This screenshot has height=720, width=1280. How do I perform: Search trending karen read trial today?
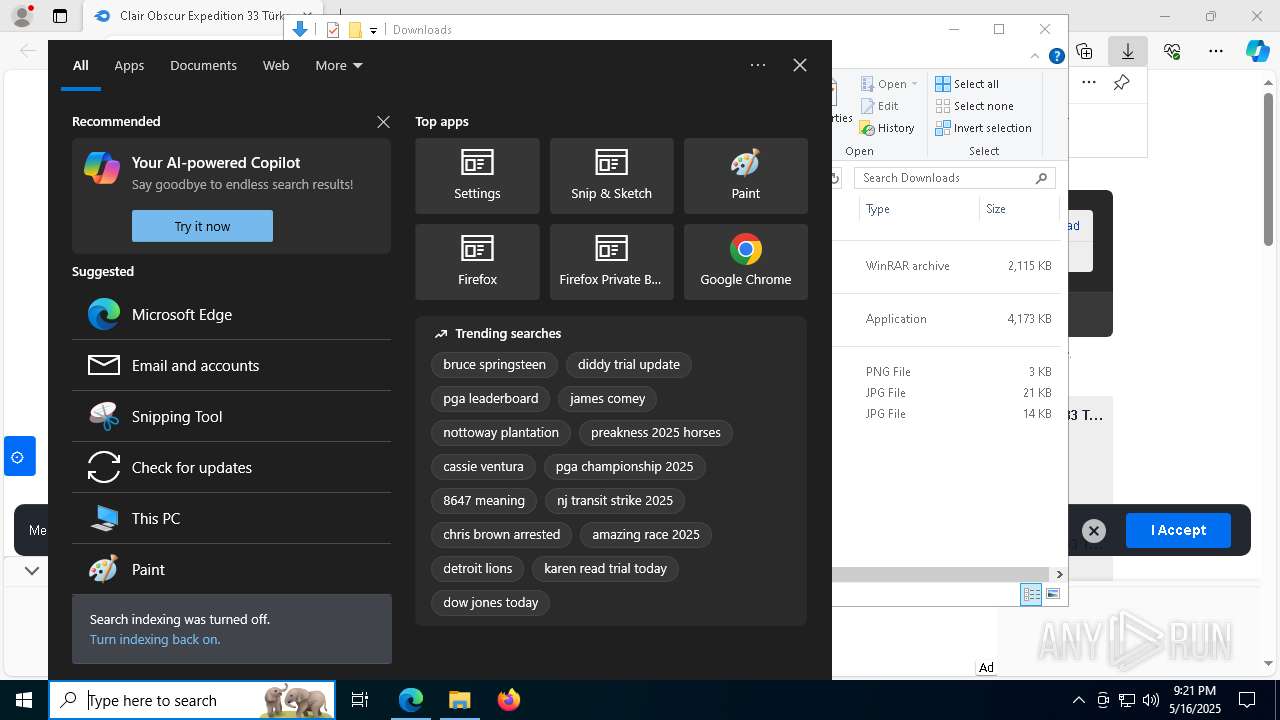[x=605, y=568]
